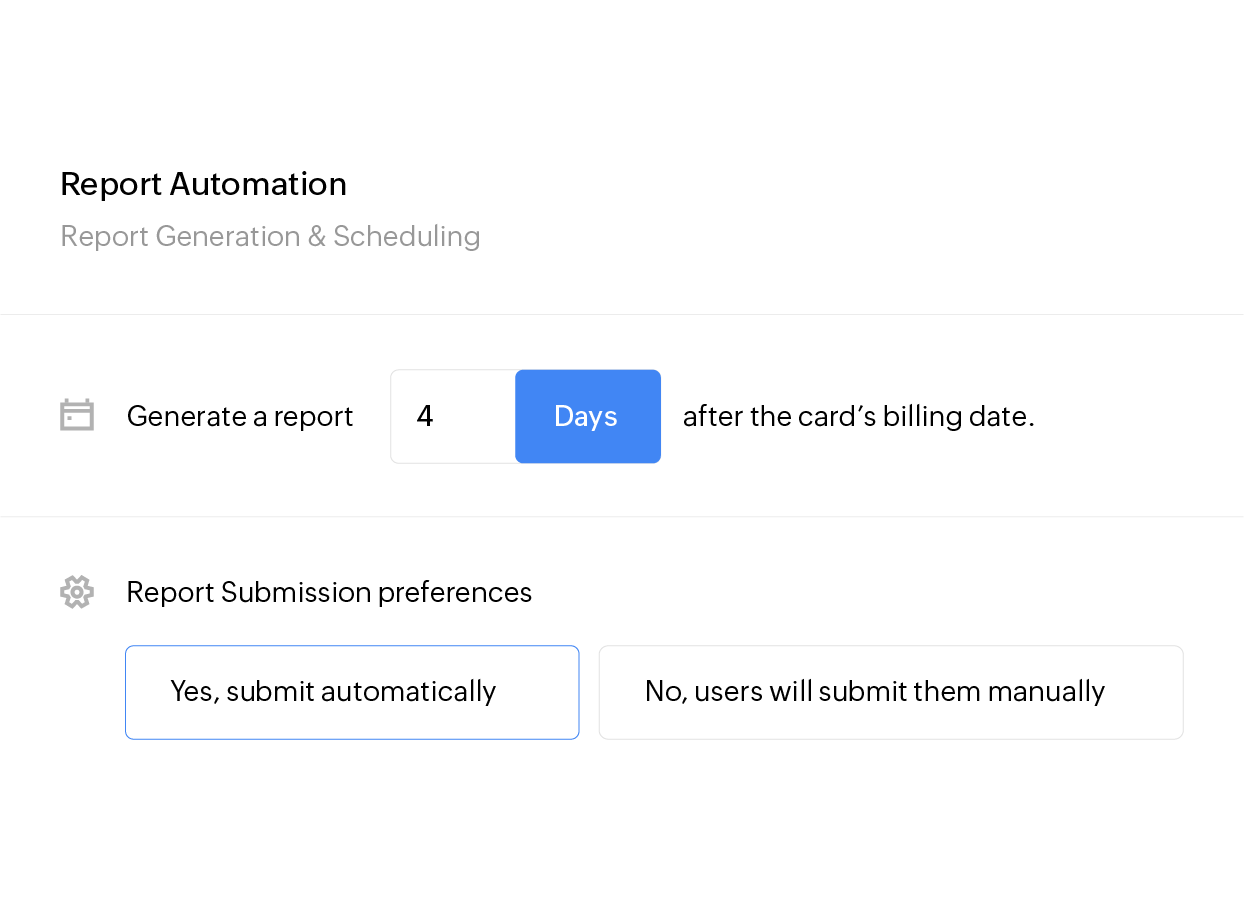Select the Yes, submit automatically option
The height and width of the screenshot is (917, 1244).
[352, 692]
